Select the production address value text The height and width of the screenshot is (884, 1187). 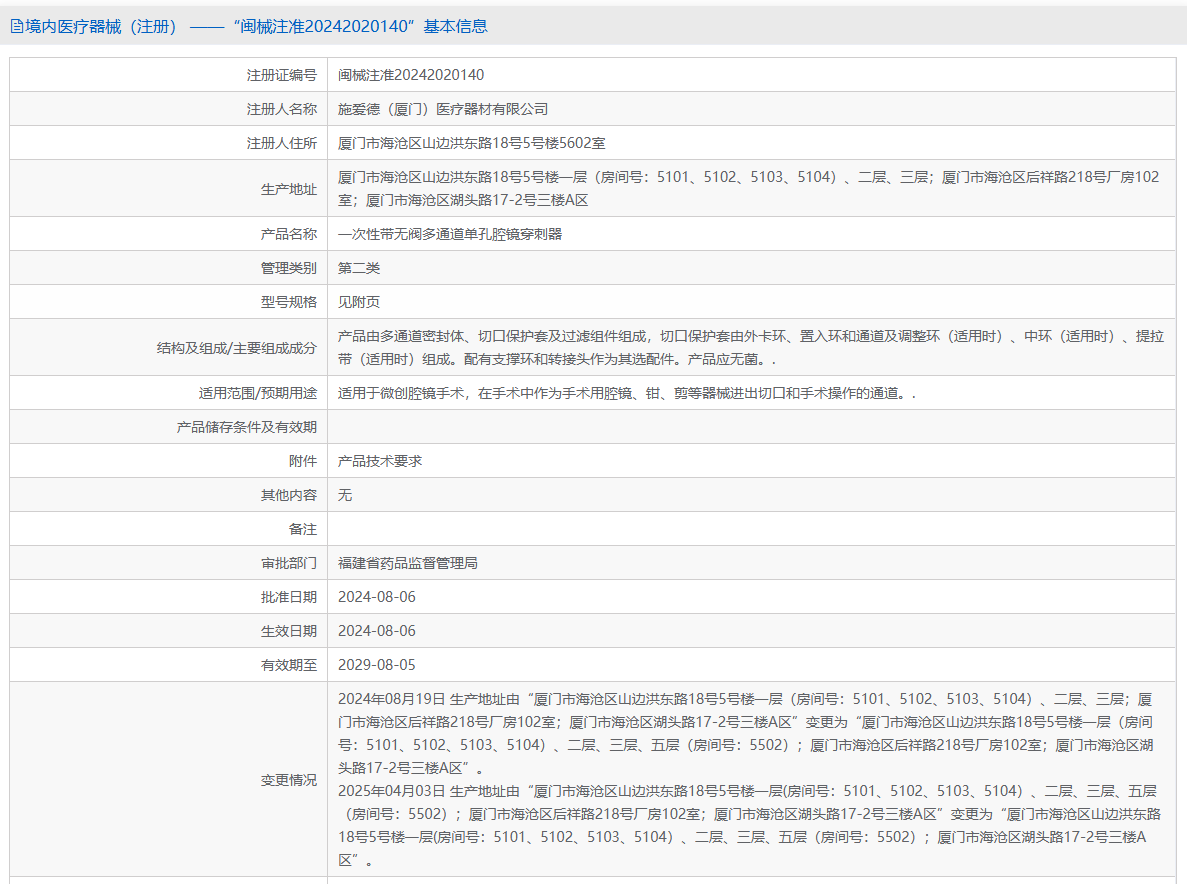pos(749,188)
